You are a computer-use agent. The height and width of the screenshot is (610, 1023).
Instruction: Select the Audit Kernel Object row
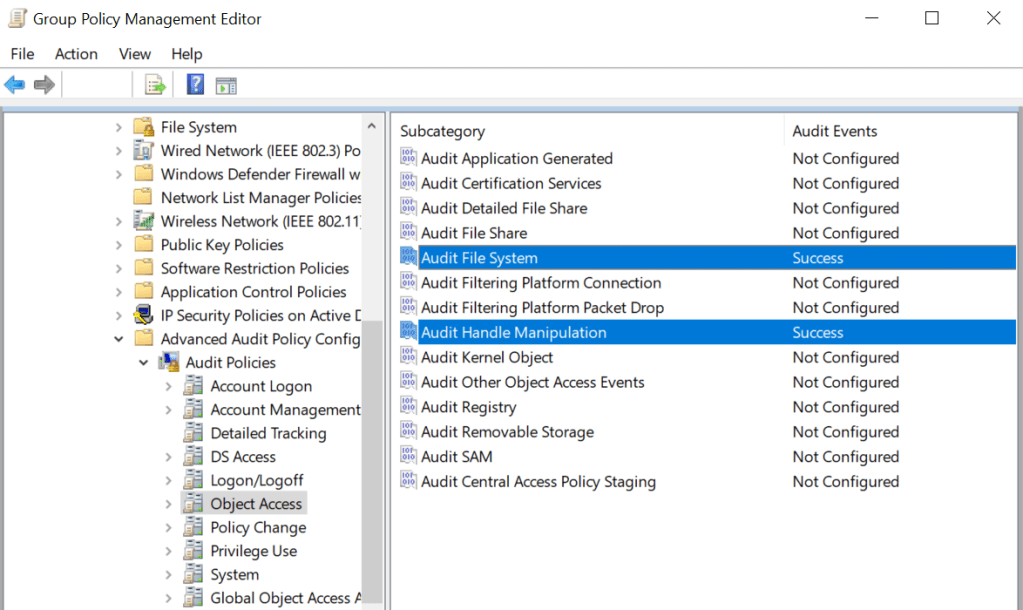pyautogui.click(x=486, y=357)
